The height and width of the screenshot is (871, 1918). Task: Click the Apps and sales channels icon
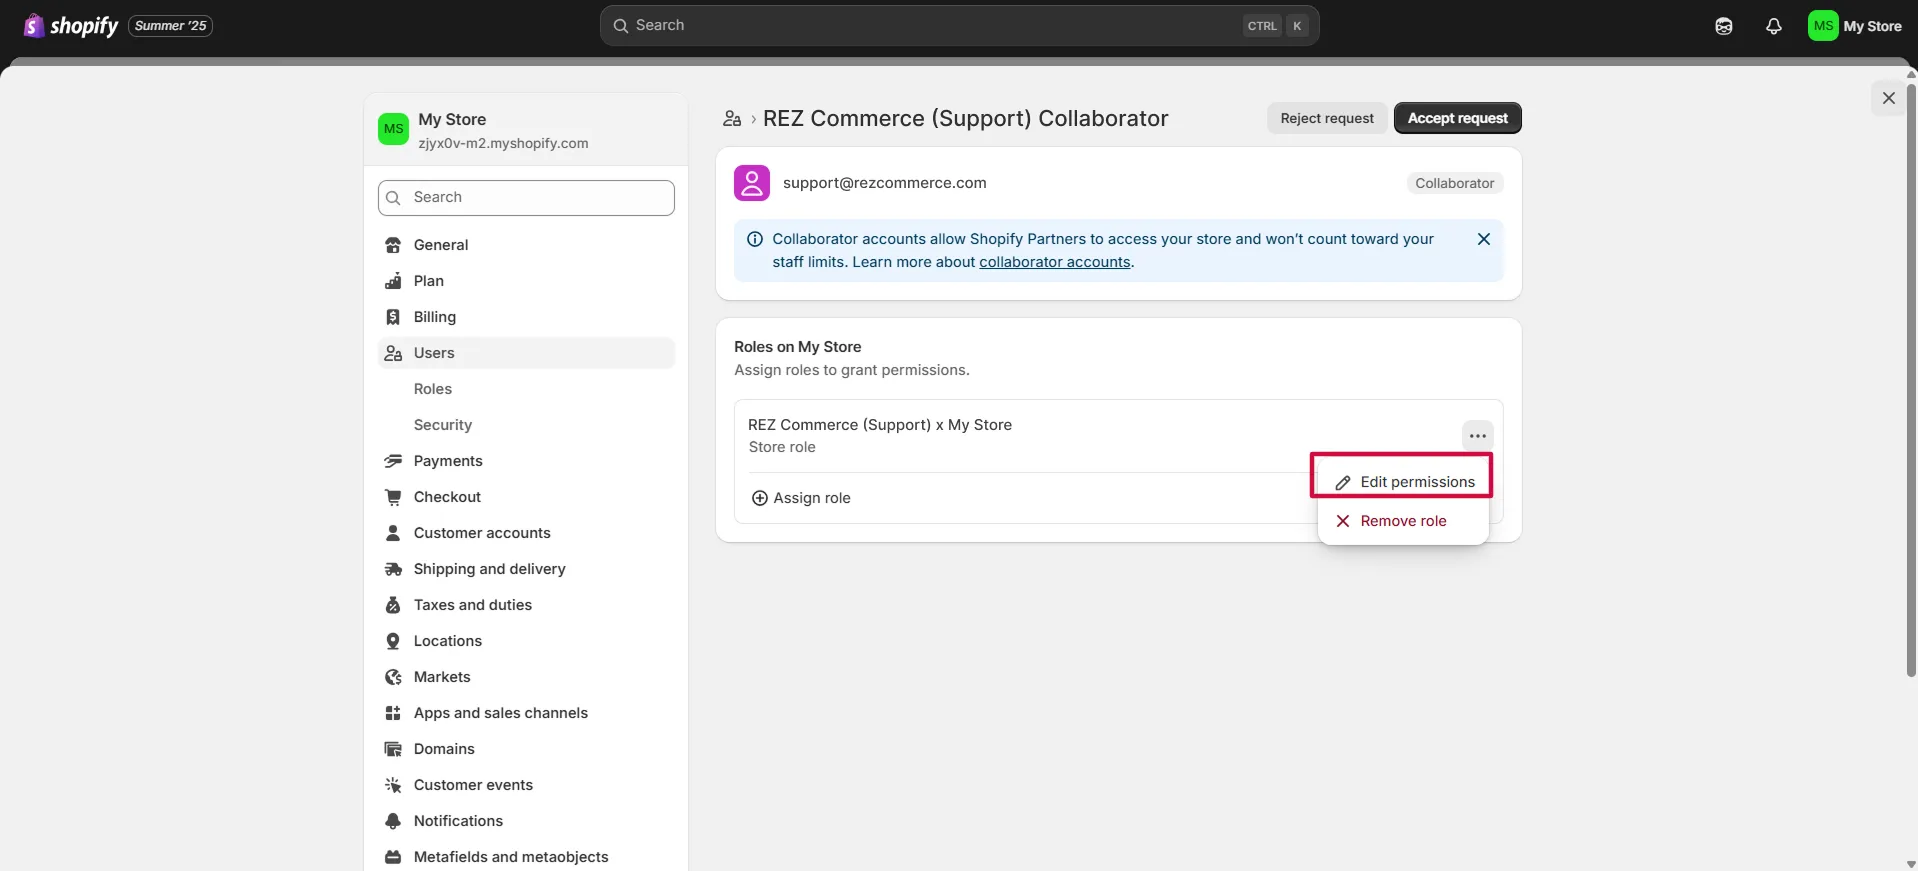point(393,713)
